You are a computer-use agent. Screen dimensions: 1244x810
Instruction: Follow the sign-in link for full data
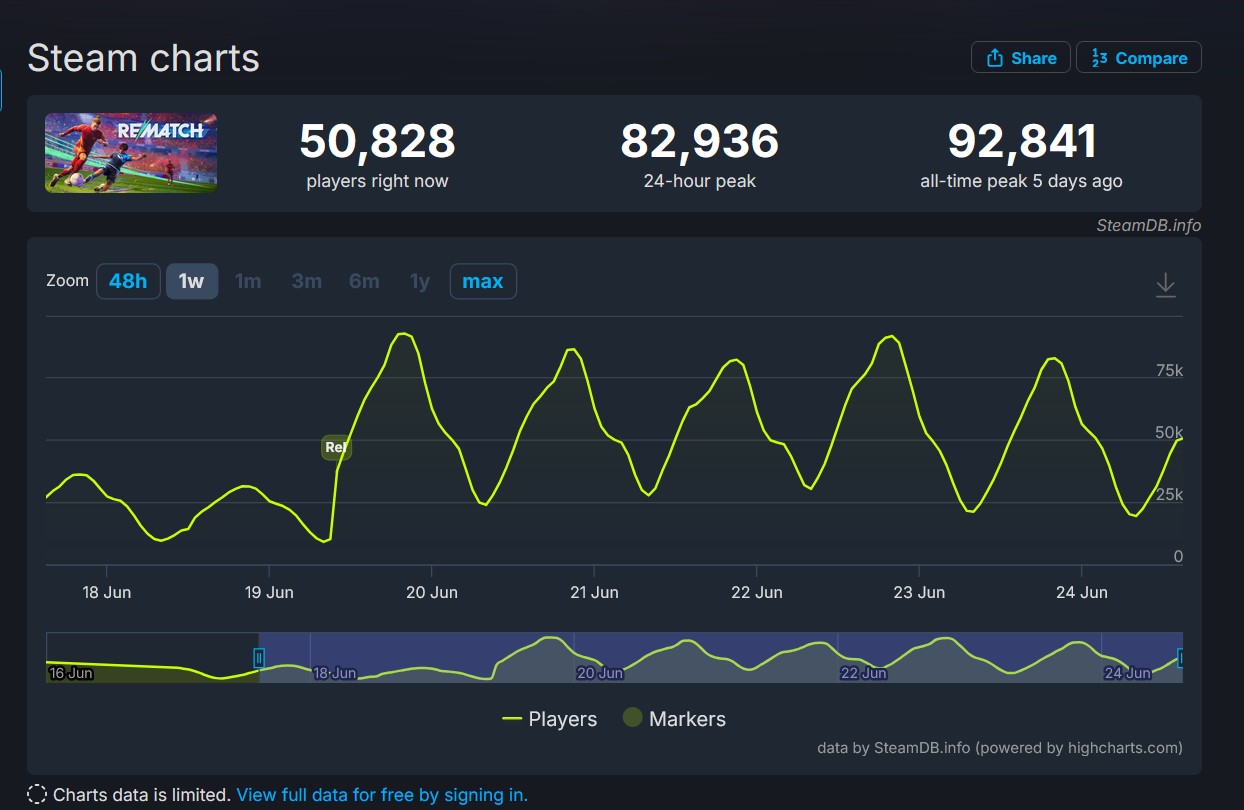pos(382,795)
